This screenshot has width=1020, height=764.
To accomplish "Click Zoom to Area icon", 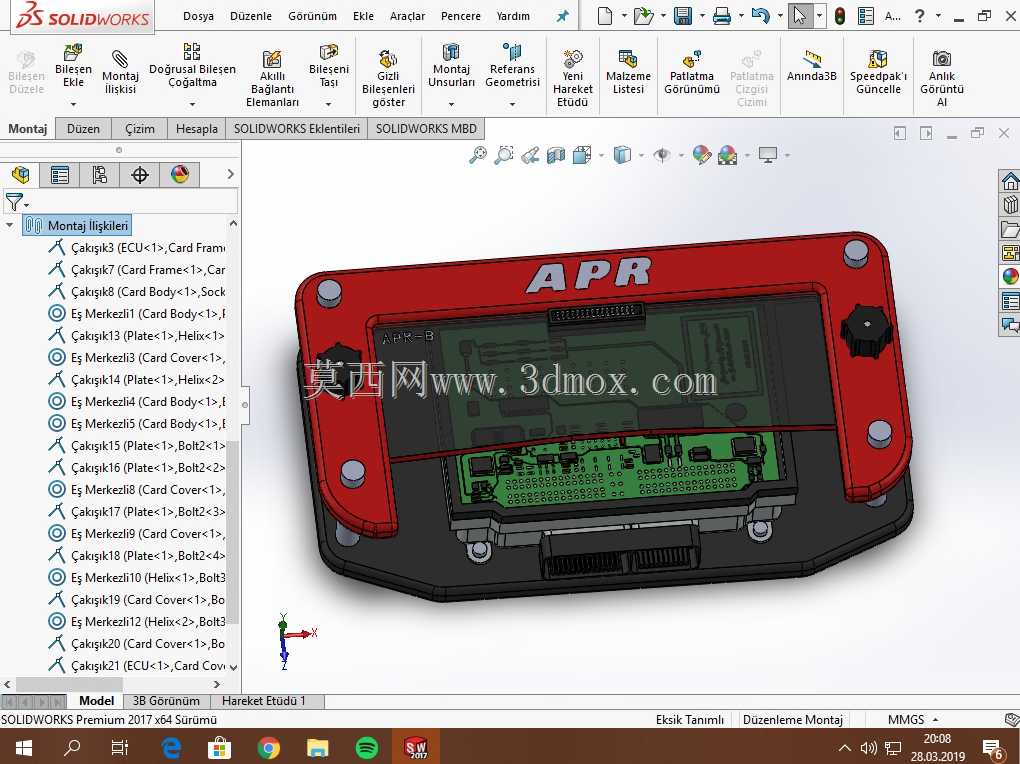I will click(503, 155).
